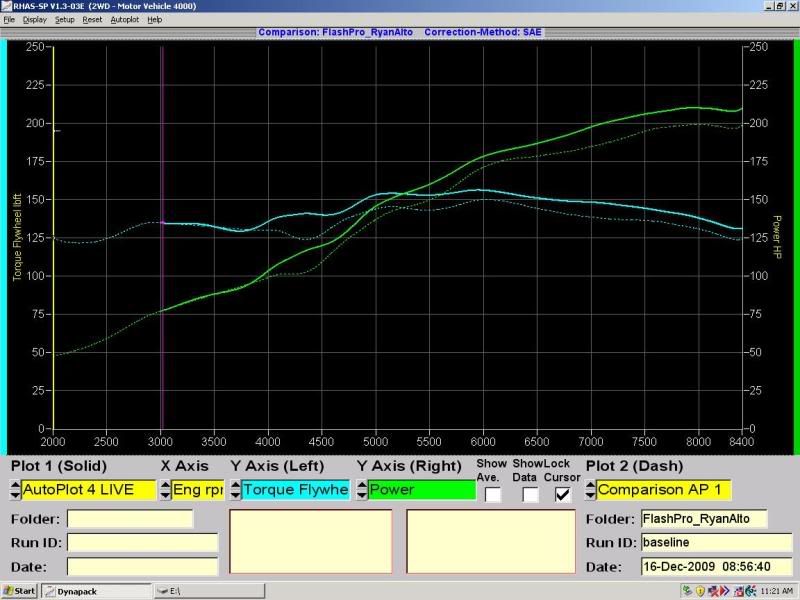The height and width of the screenshot is (600, 800).
Task: Open the Display menu
Action: [x=34, y=20]
